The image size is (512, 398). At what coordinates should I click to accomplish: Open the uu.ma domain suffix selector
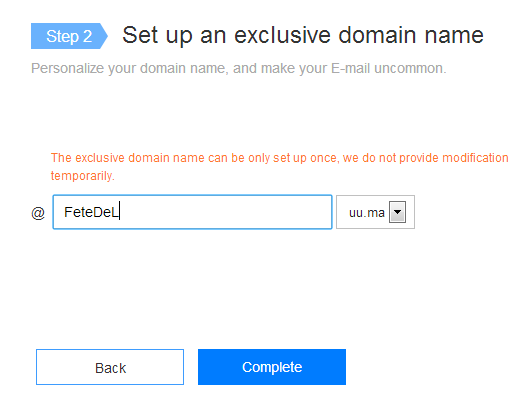(375, 212)
